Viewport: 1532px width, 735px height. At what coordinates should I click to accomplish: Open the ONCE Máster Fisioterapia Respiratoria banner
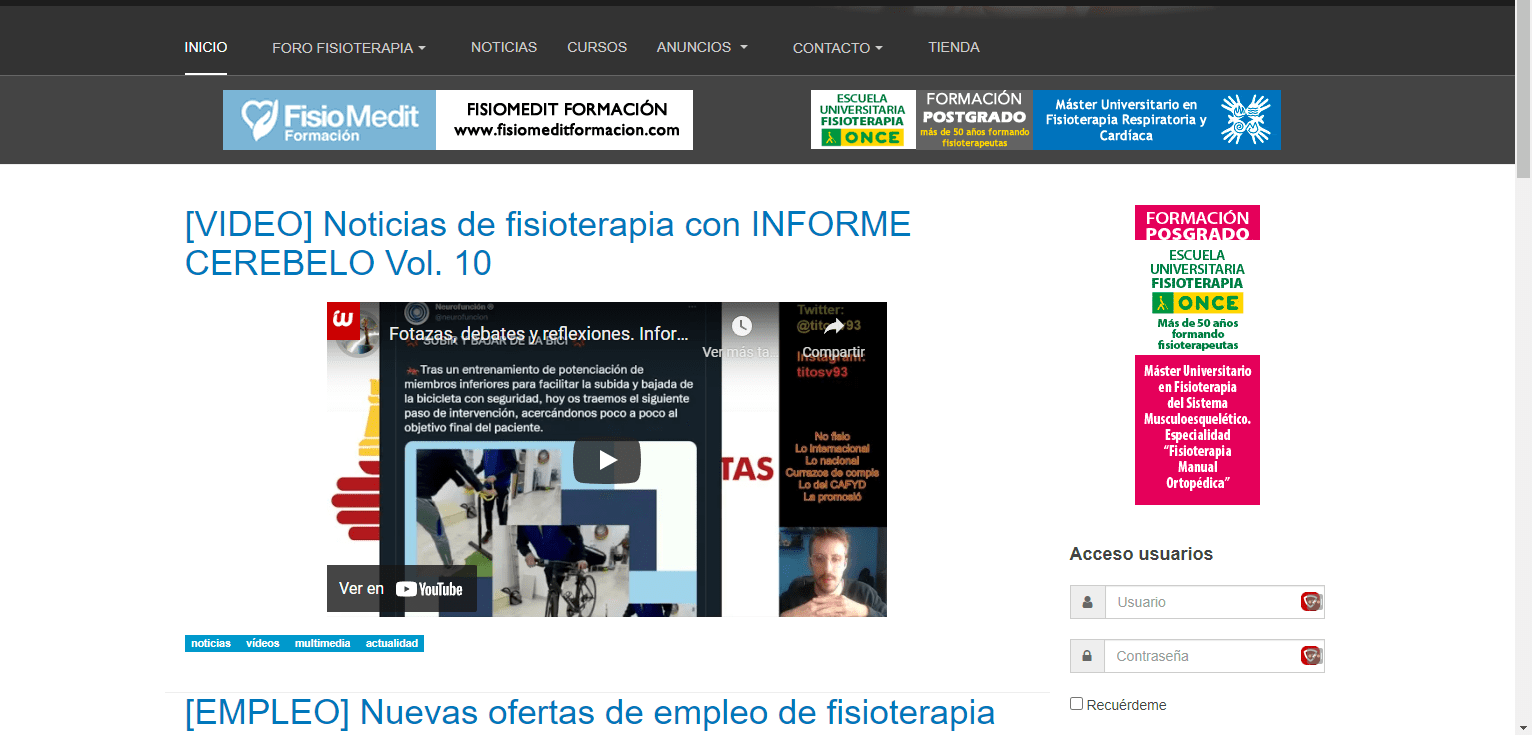click(x=1046, y=120)
